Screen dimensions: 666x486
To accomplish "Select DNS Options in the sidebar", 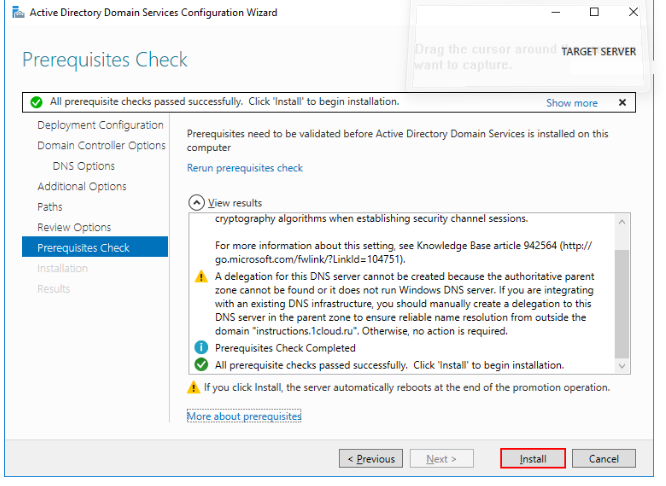I will pyautogui.click(x=84, y=166).
